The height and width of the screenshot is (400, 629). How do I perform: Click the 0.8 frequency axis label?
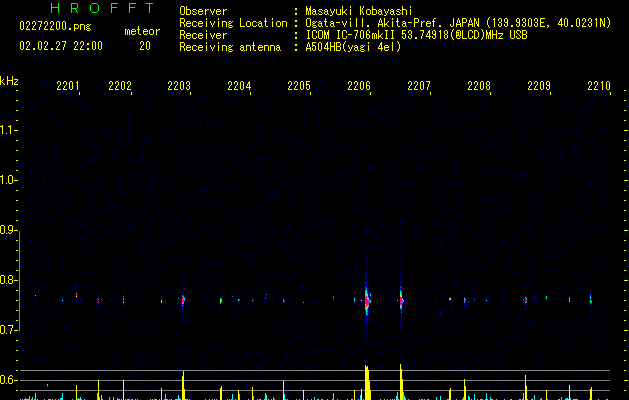coord(8,280)
